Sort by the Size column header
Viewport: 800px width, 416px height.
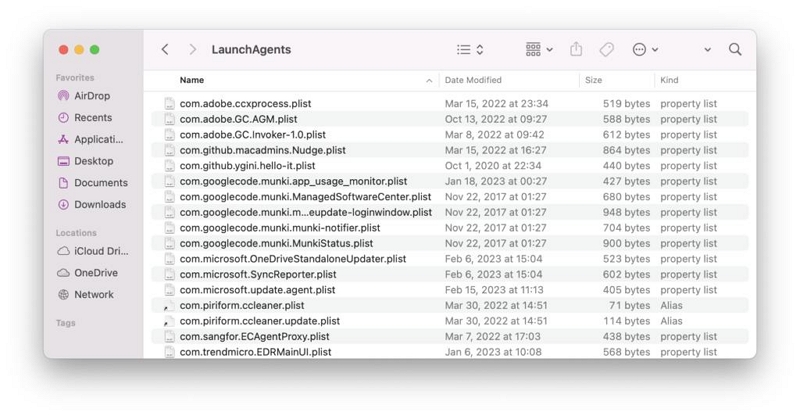click(x=593, y=80)
